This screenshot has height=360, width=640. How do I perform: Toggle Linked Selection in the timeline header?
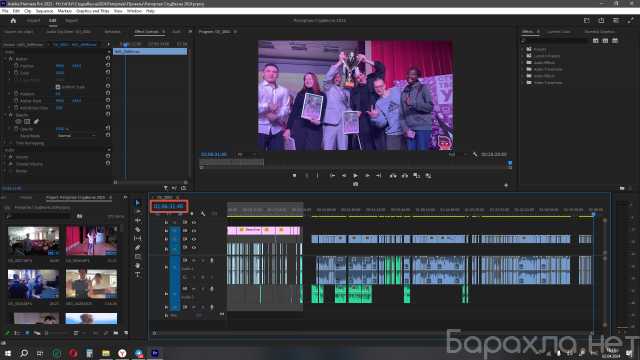[x=180, y=213]
